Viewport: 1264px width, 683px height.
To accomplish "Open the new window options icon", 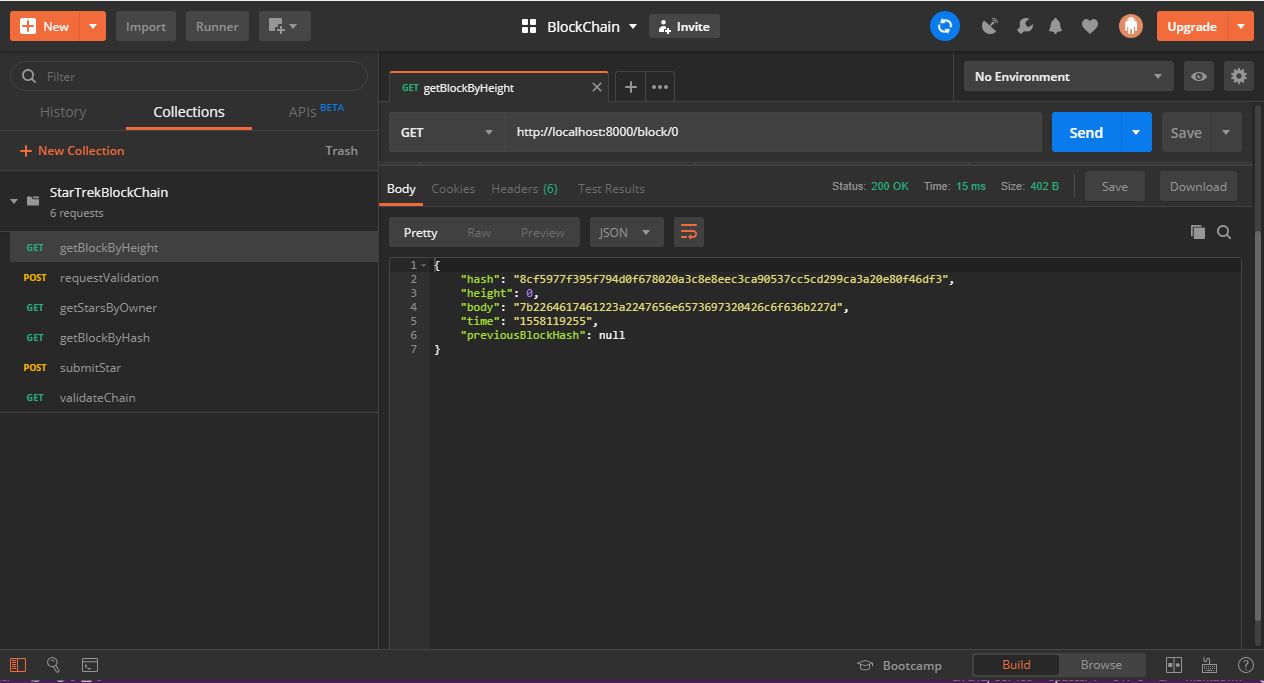I will [x=284, y=27].
